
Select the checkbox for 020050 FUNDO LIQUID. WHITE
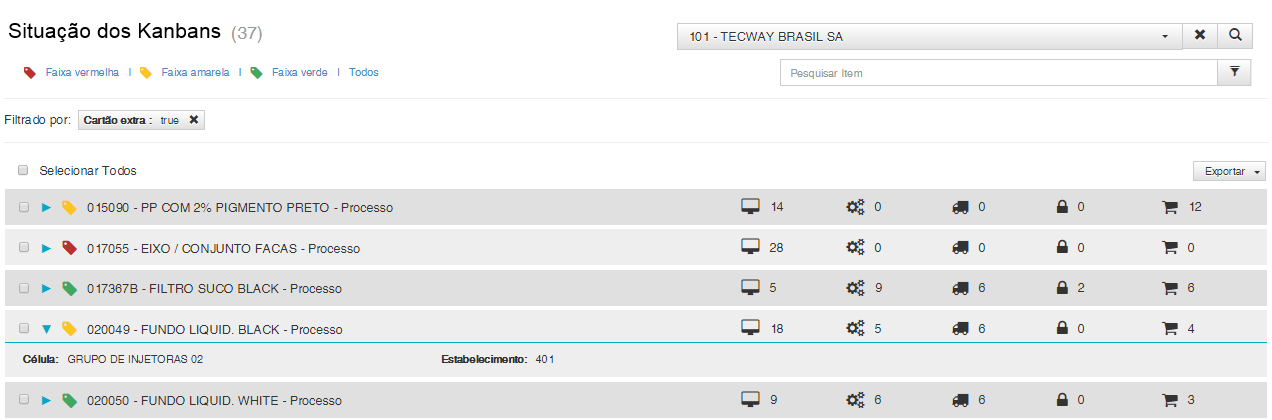coord(23,400)
